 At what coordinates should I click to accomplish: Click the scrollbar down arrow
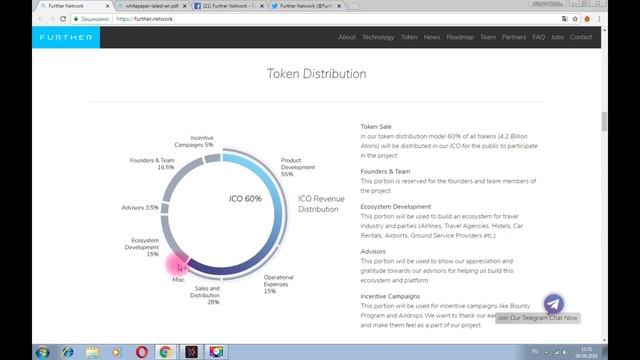click(604, 340)
